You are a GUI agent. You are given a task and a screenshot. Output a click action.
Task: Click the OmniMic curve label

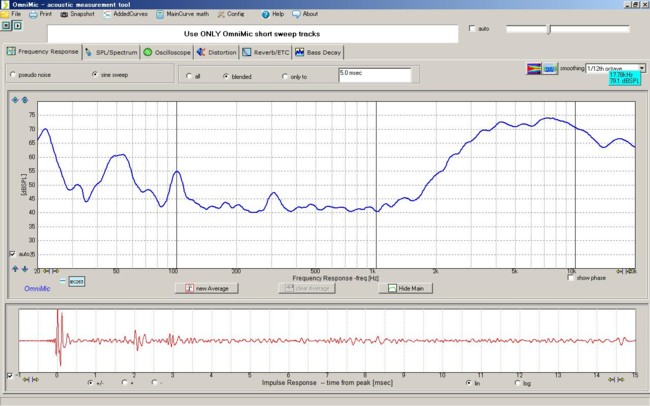coord(37,289)
